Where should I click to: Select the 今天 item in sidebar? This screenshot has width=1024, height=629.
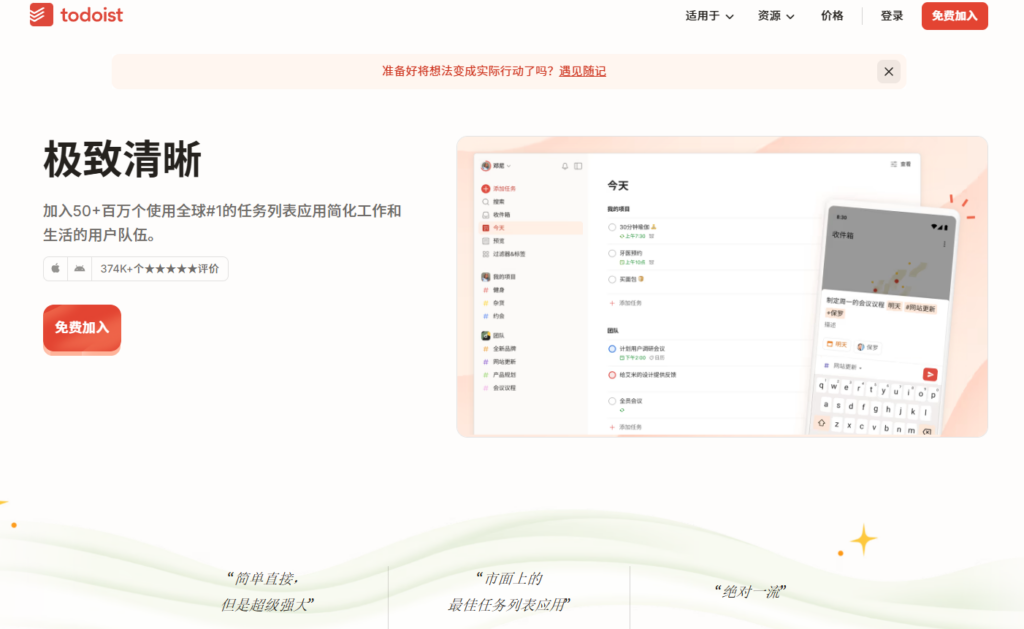[531, 228]
